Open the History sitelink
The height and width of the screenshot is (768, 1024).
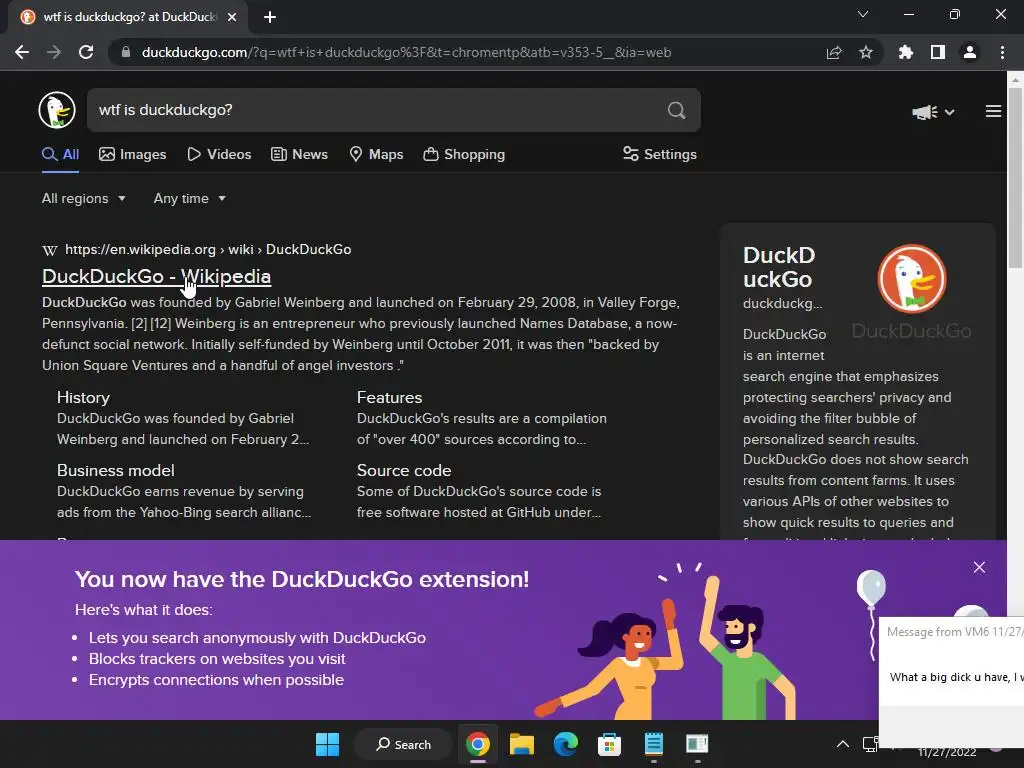(x=83, y=398)
